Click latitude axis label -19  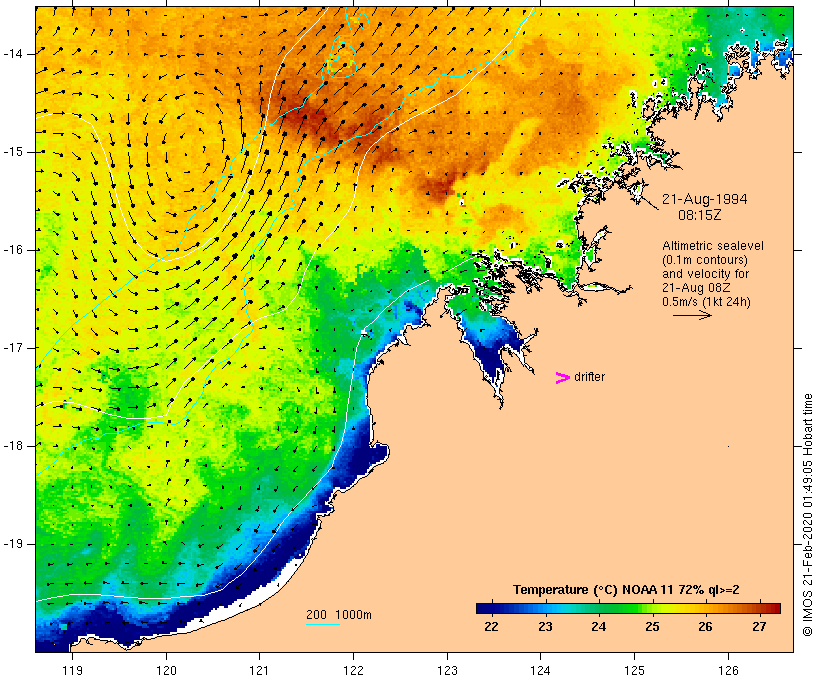[13, 544]
